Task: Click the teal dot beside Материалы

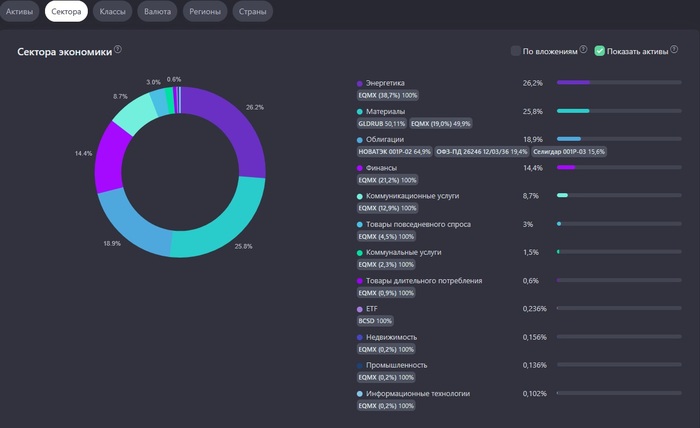Action: tap(360, 111)
